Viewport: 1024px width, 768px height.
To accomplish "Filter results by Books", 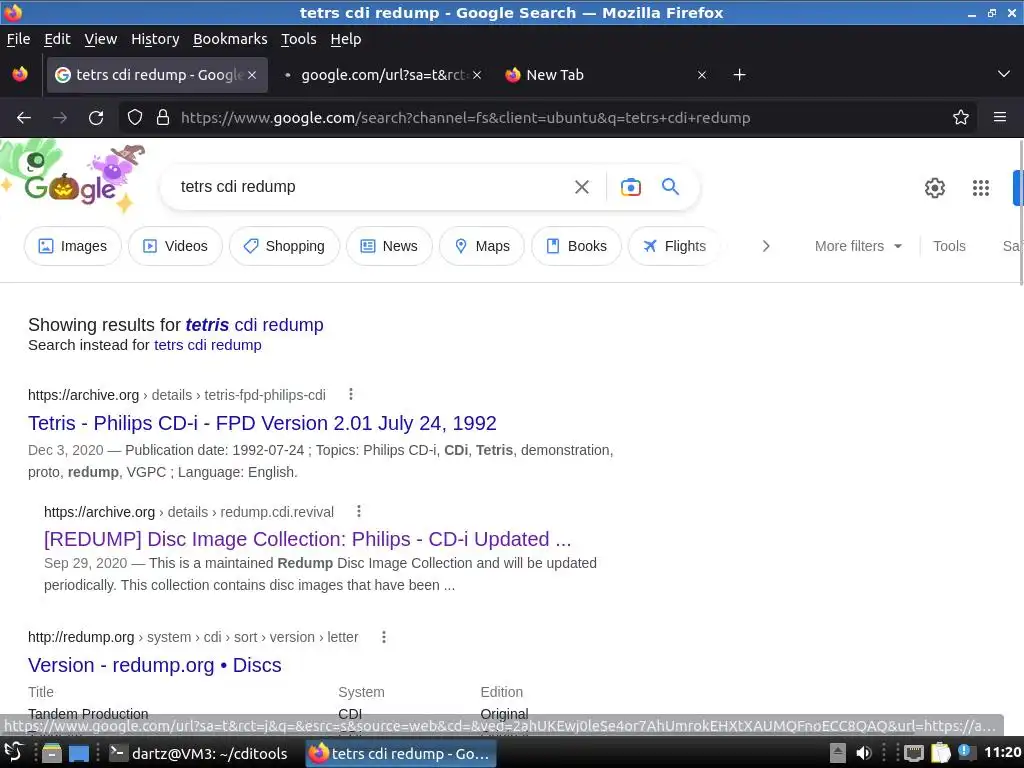I will tap(576, 246).
